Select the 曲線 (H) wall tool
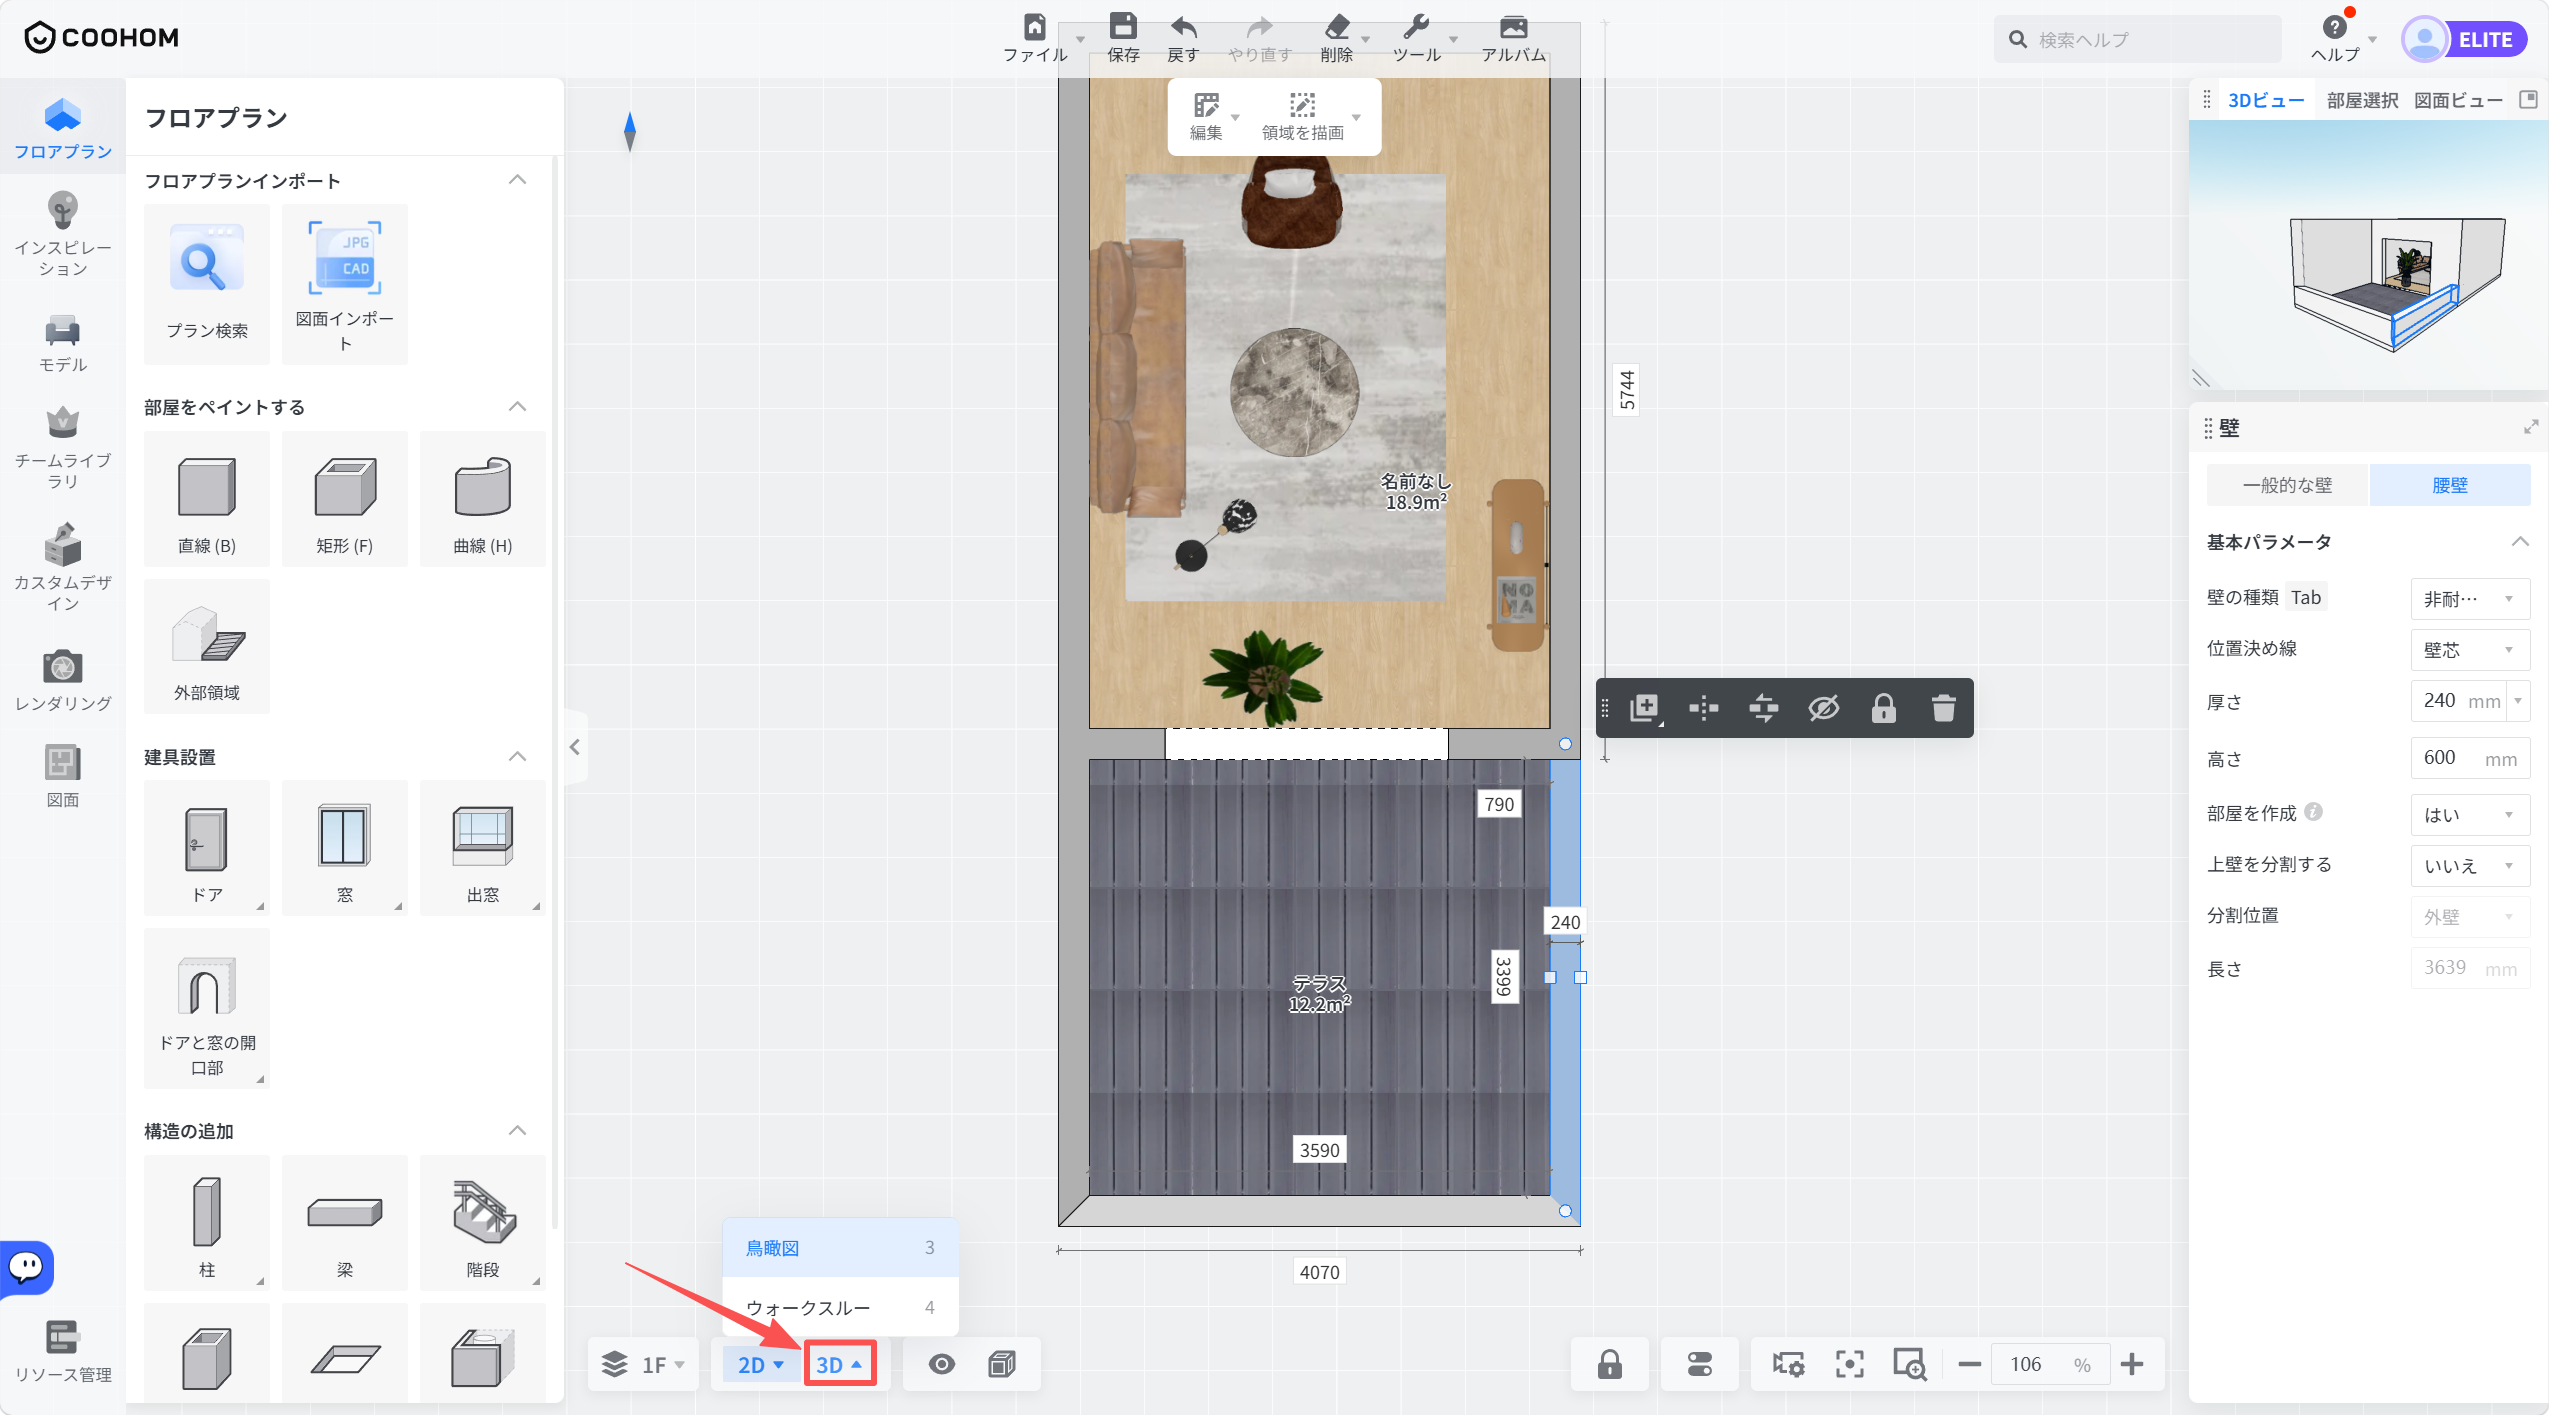The height and width of the screenshot is (1415, 2549). pyautogui.click(x=483, y=499)
